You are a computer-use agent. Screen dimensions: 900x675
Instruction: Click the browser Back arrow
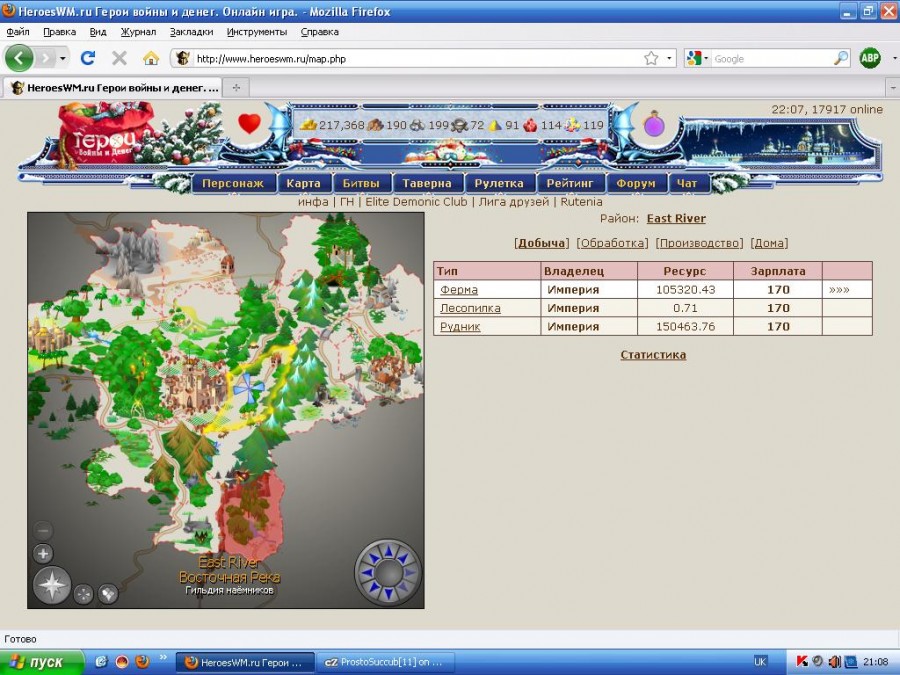click(x=19, y=58)
